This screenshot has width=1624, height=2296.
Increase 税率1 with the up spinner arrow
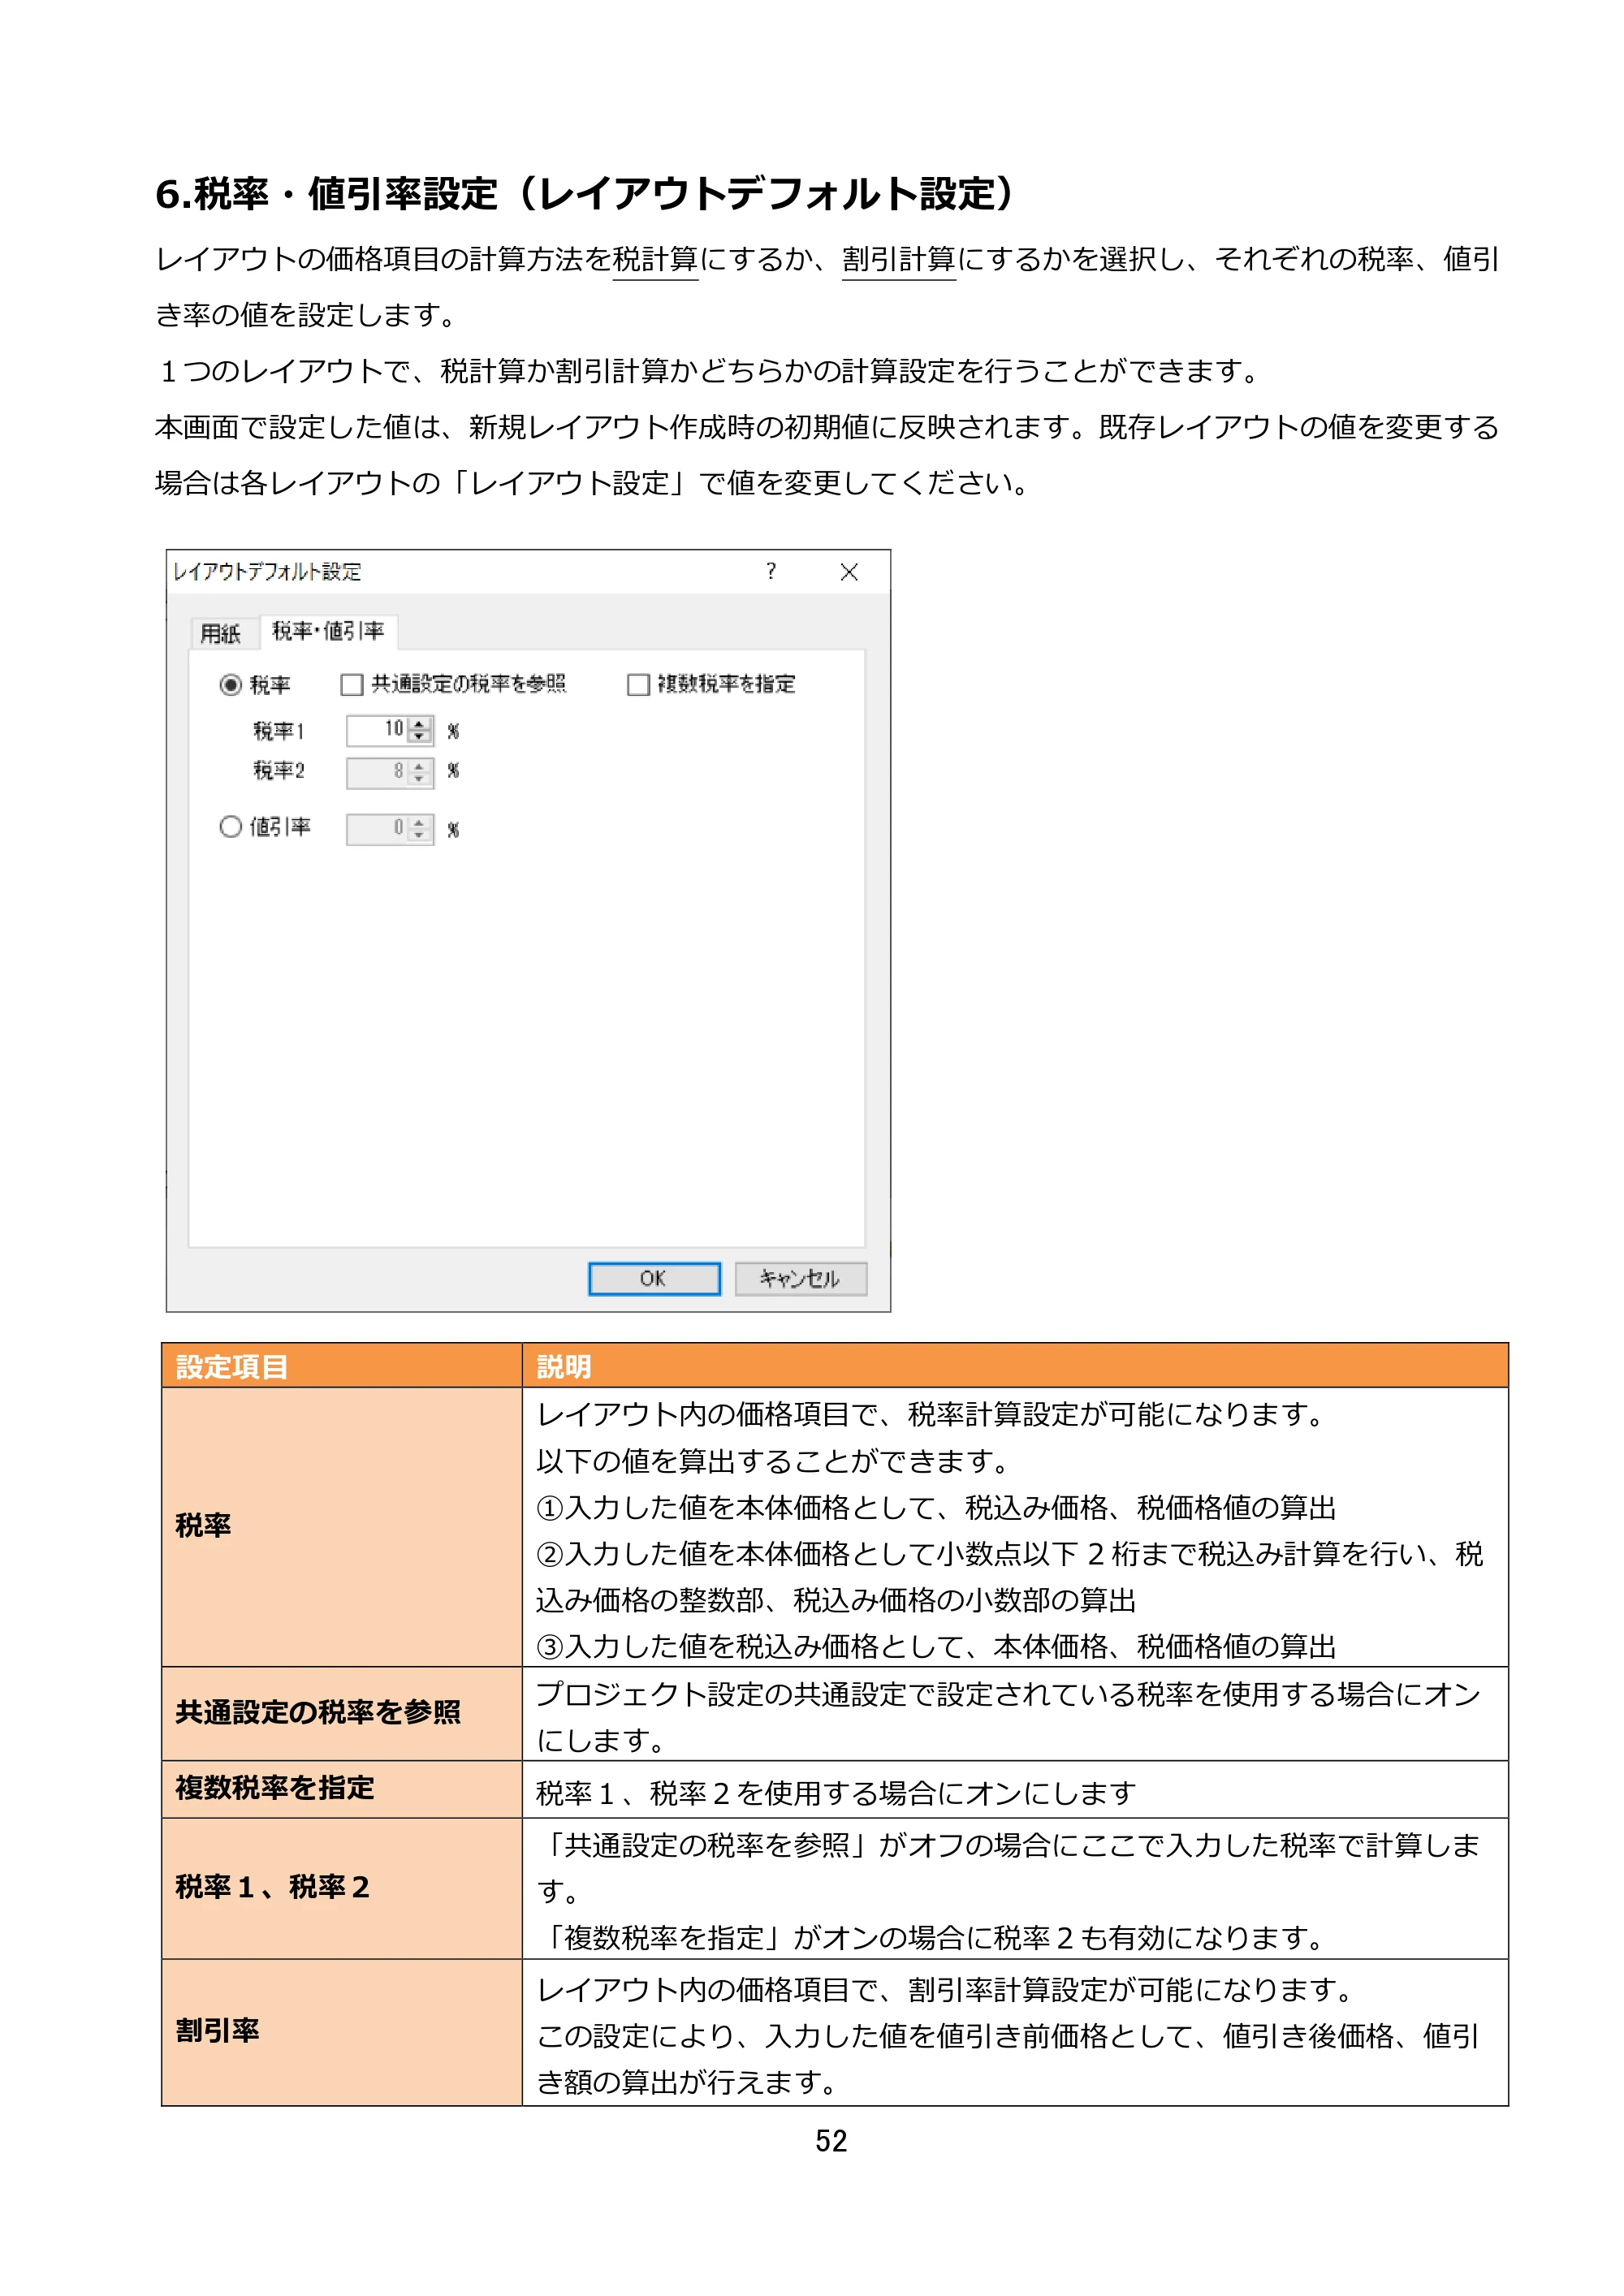pyautogui.click(x=420, y=723)
